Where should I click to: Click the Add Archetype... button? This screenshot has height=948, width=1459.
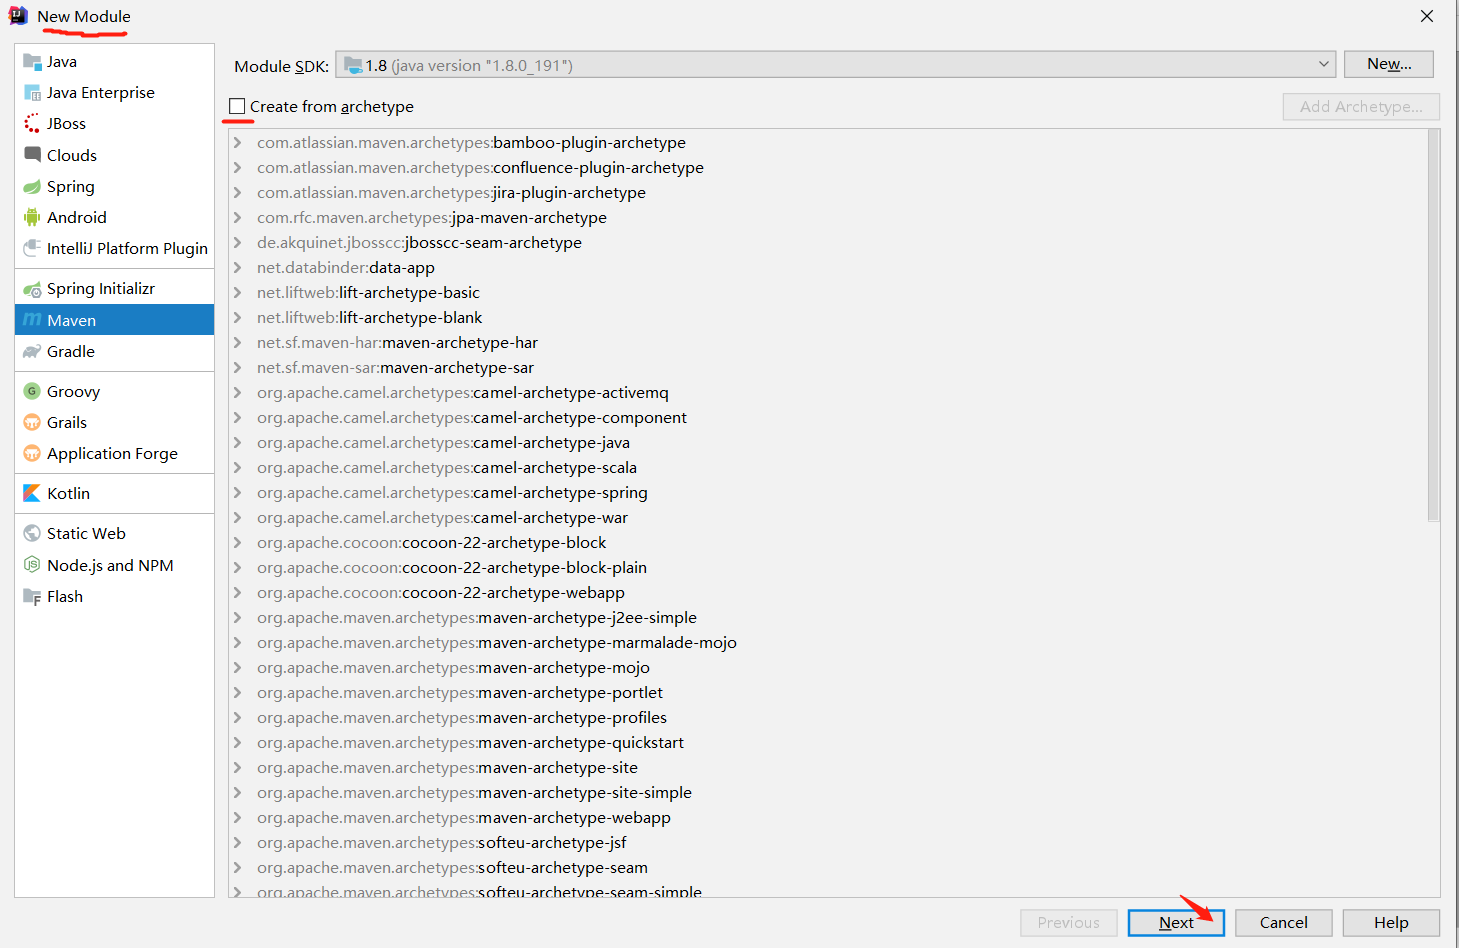click(x=1361, y=107)
